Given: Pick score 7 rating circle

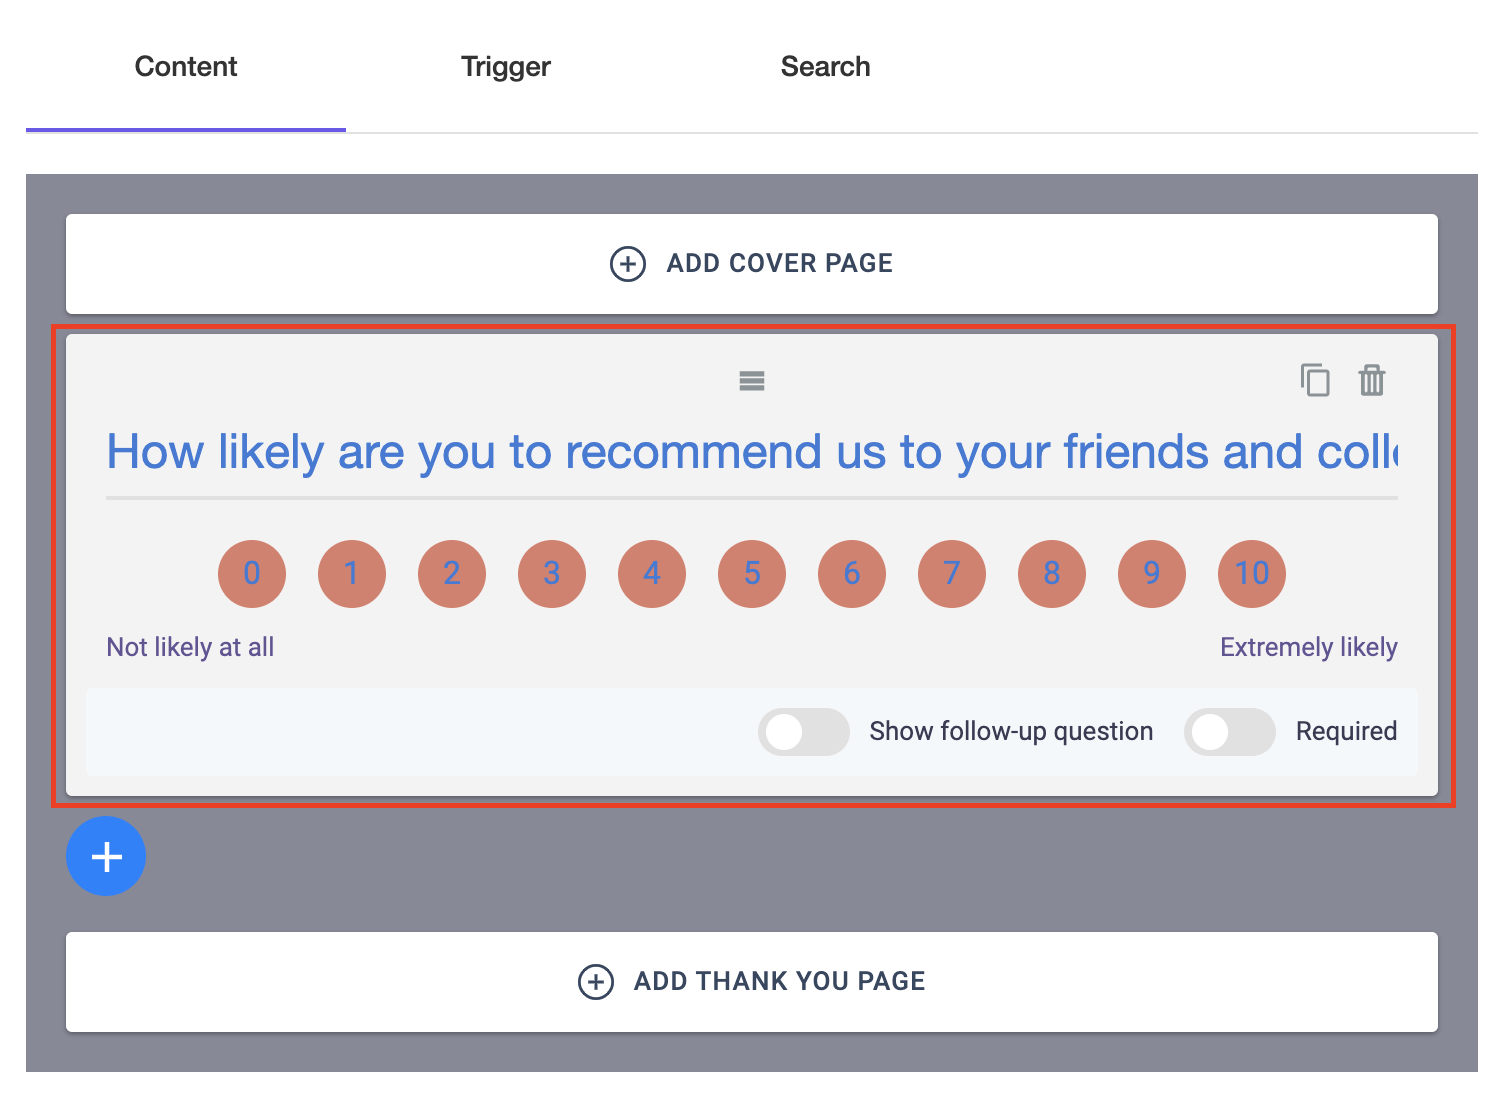Looking at the screenshot, I should [952, 574].
